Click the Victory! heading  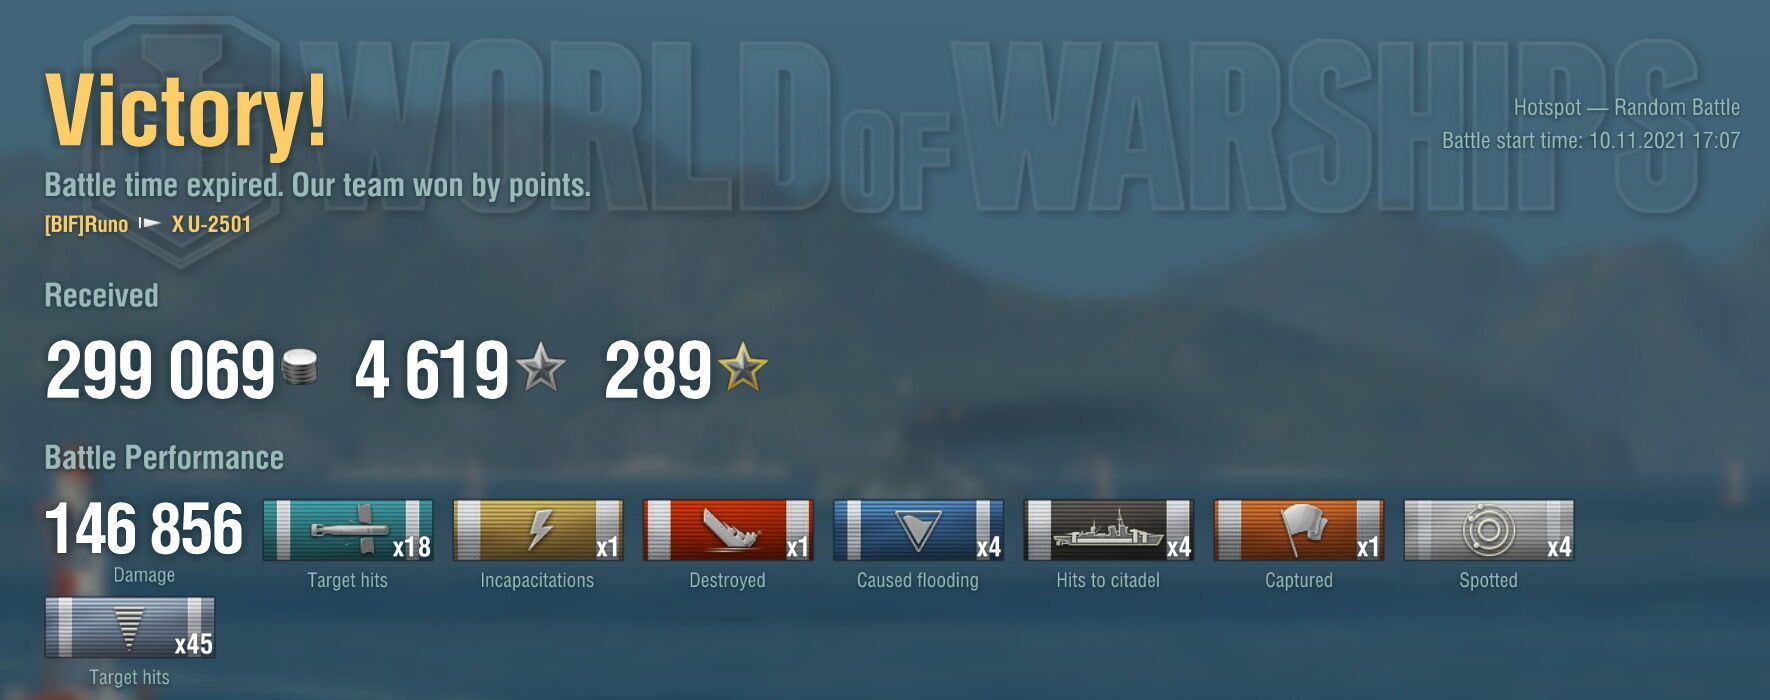[x=186, y=110]
